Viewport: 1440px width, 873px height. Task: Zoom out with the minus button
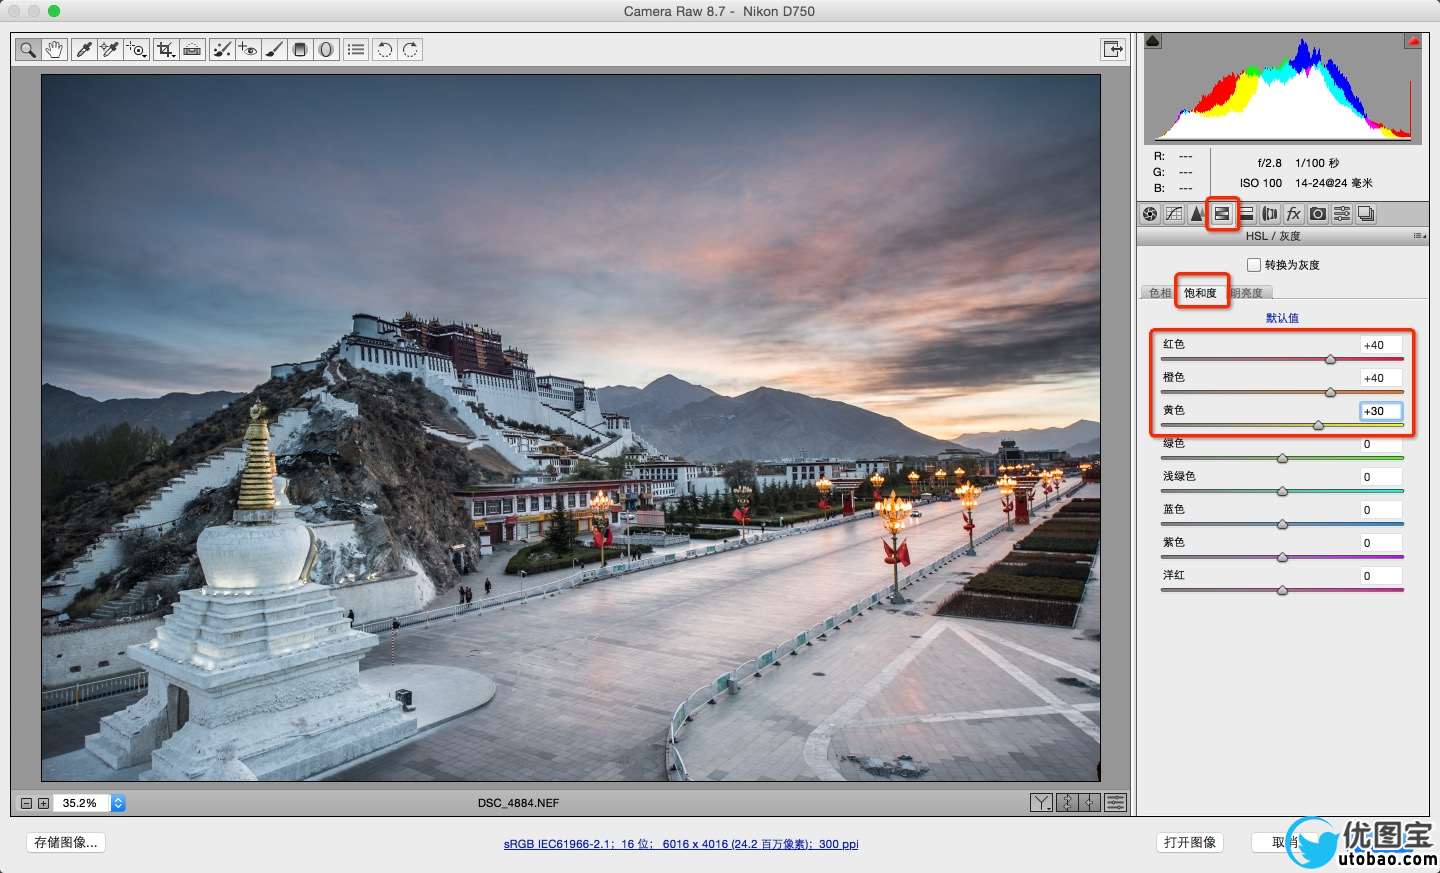pyautogui.click(x=27, y=803)
